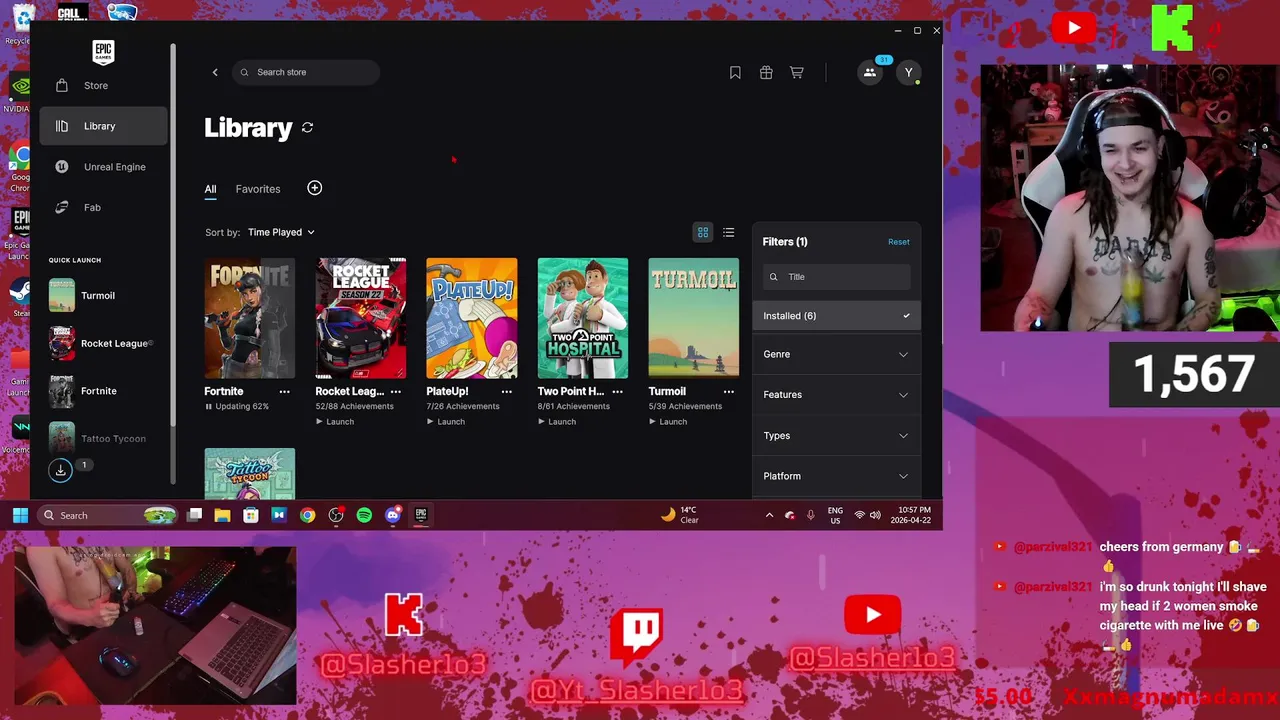This screenshot has width=1280, height=720.
Task: Click the sidebar vertical scrollbar
Action: pos(173,236)
